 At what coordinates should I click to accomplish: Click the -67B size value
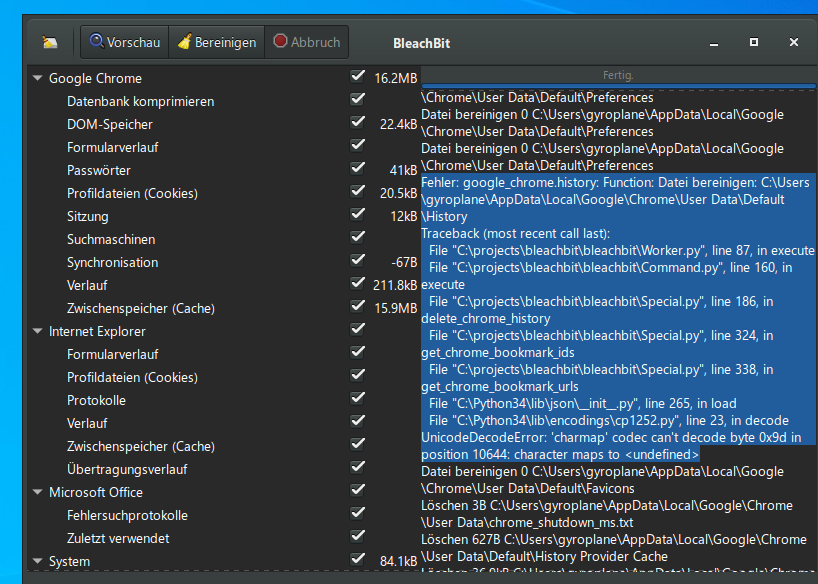pos(404,263)
